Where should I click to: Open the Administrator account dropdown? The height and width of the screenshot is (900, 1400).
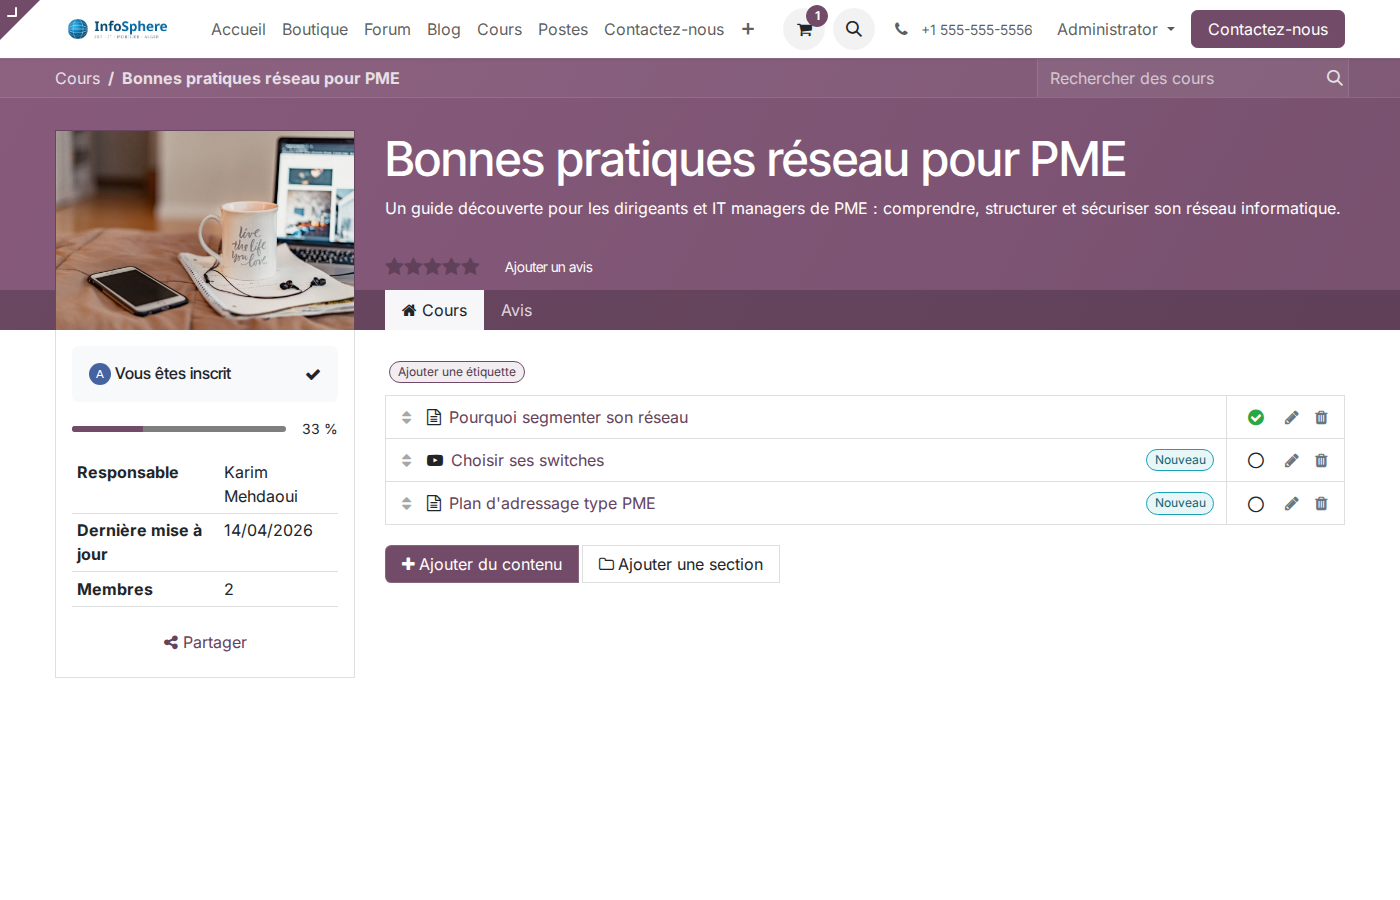pyautogui.click(x=1114, y=29)
